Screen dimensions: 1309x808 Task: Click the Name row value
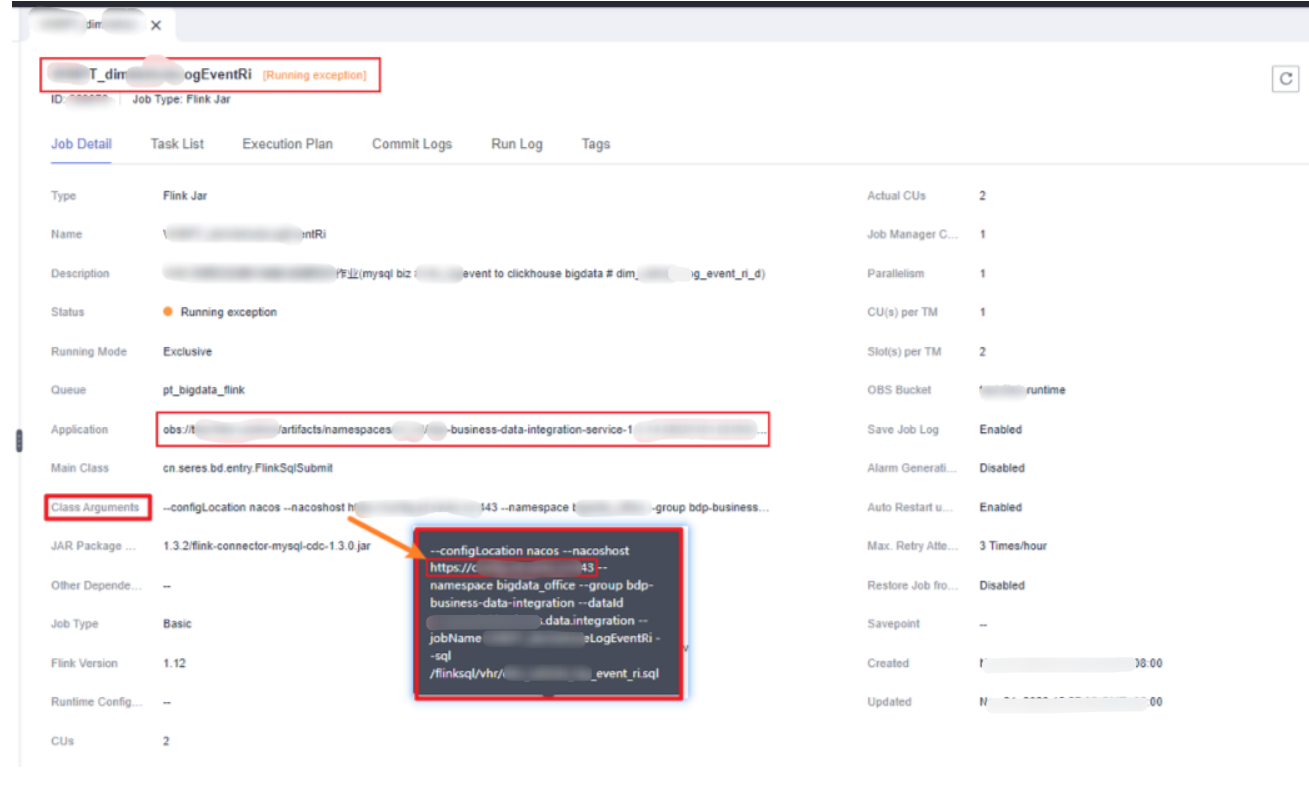[x=244, y=234]
